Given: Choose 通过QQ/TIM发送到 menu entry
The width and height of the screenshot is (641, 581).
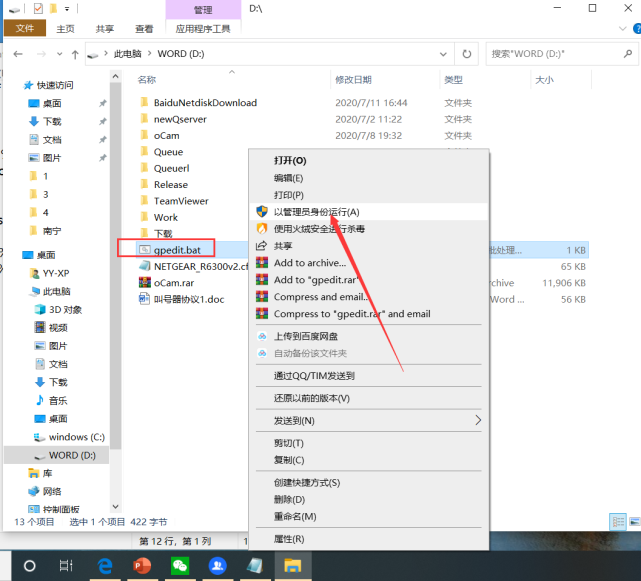Looking at the screenshot, I should point(314,376).
